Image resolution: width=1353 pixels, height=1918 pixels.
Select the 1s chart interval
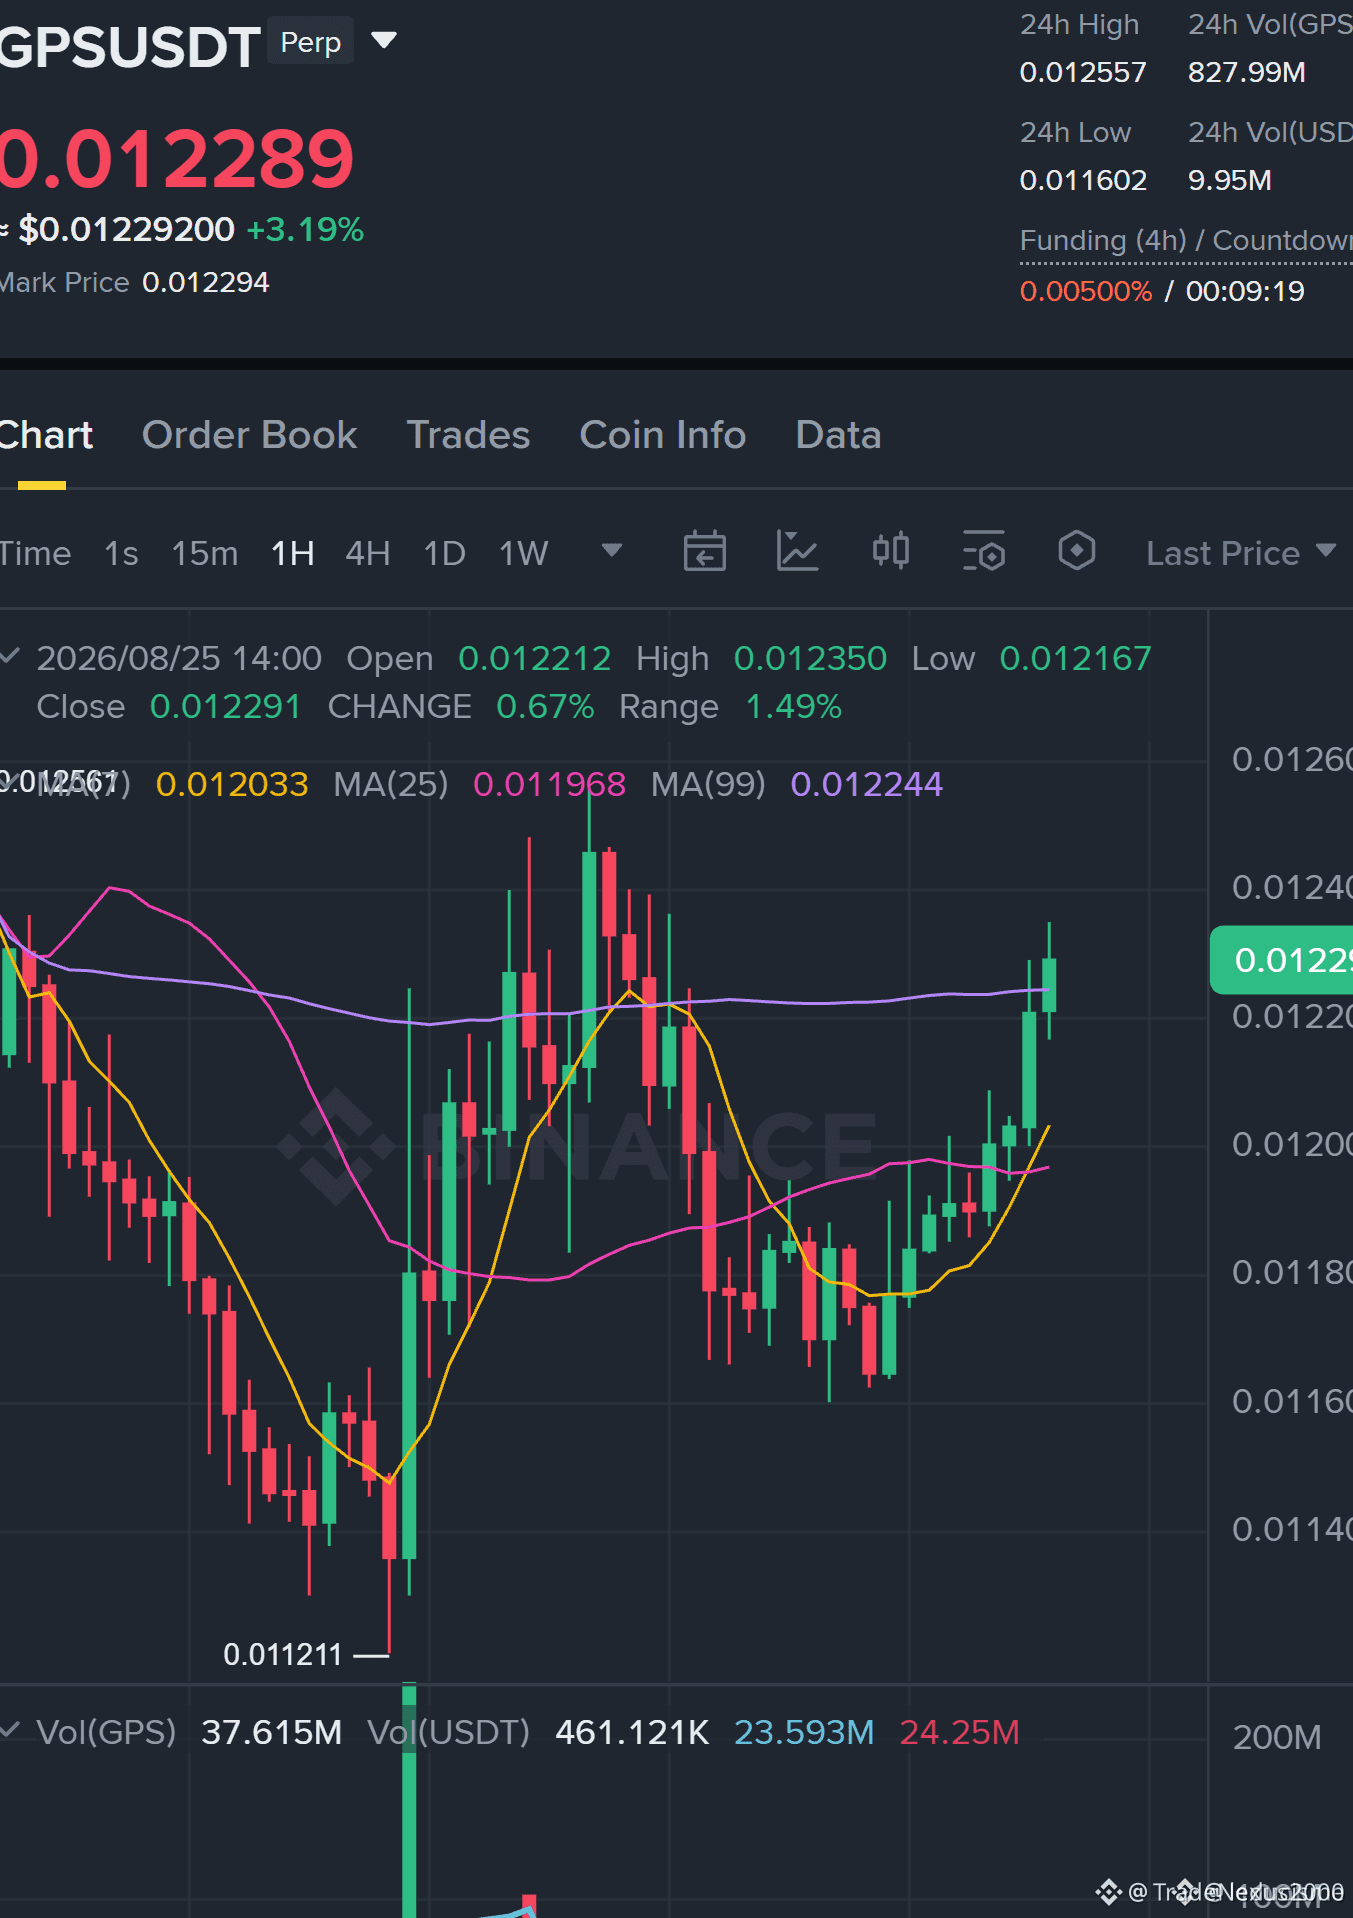(x=121, y=553)
